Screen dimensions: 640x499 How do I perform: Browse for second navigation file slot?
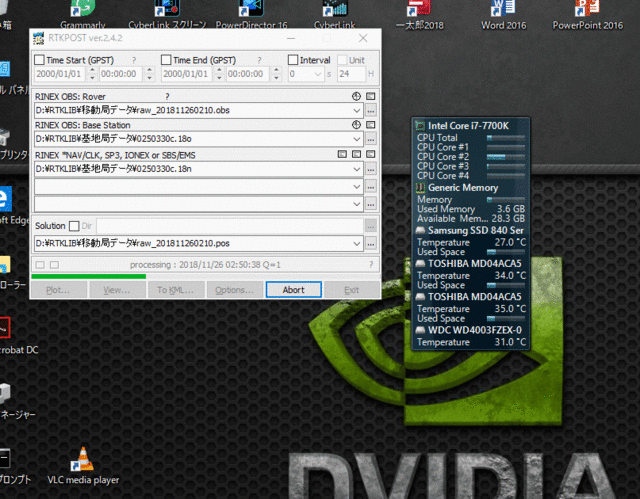371,187
